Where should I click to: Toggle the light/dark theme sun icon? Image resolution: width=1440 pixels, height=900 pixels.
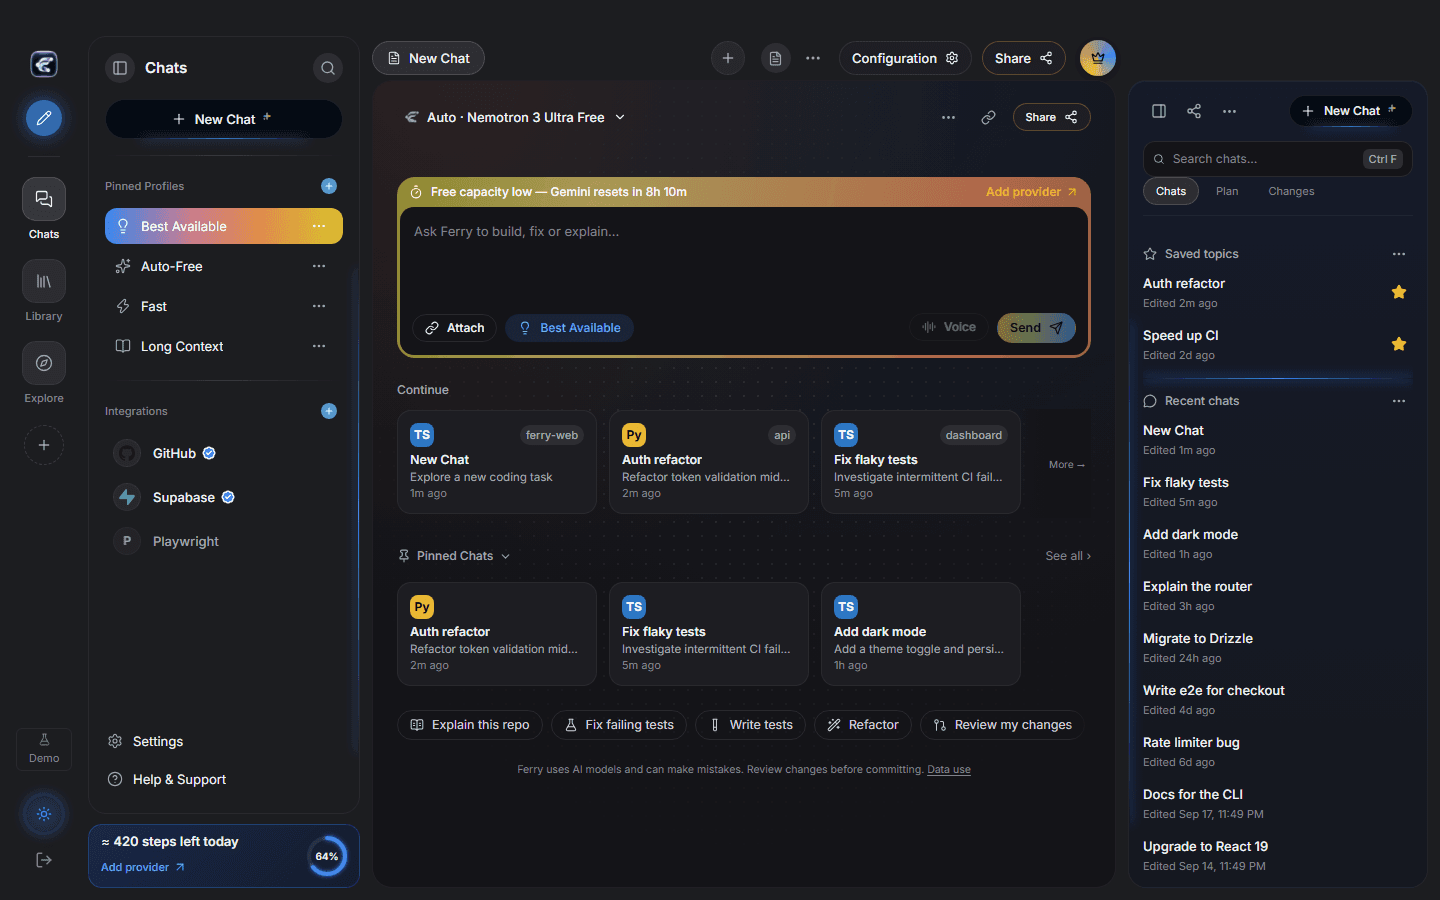44,814
